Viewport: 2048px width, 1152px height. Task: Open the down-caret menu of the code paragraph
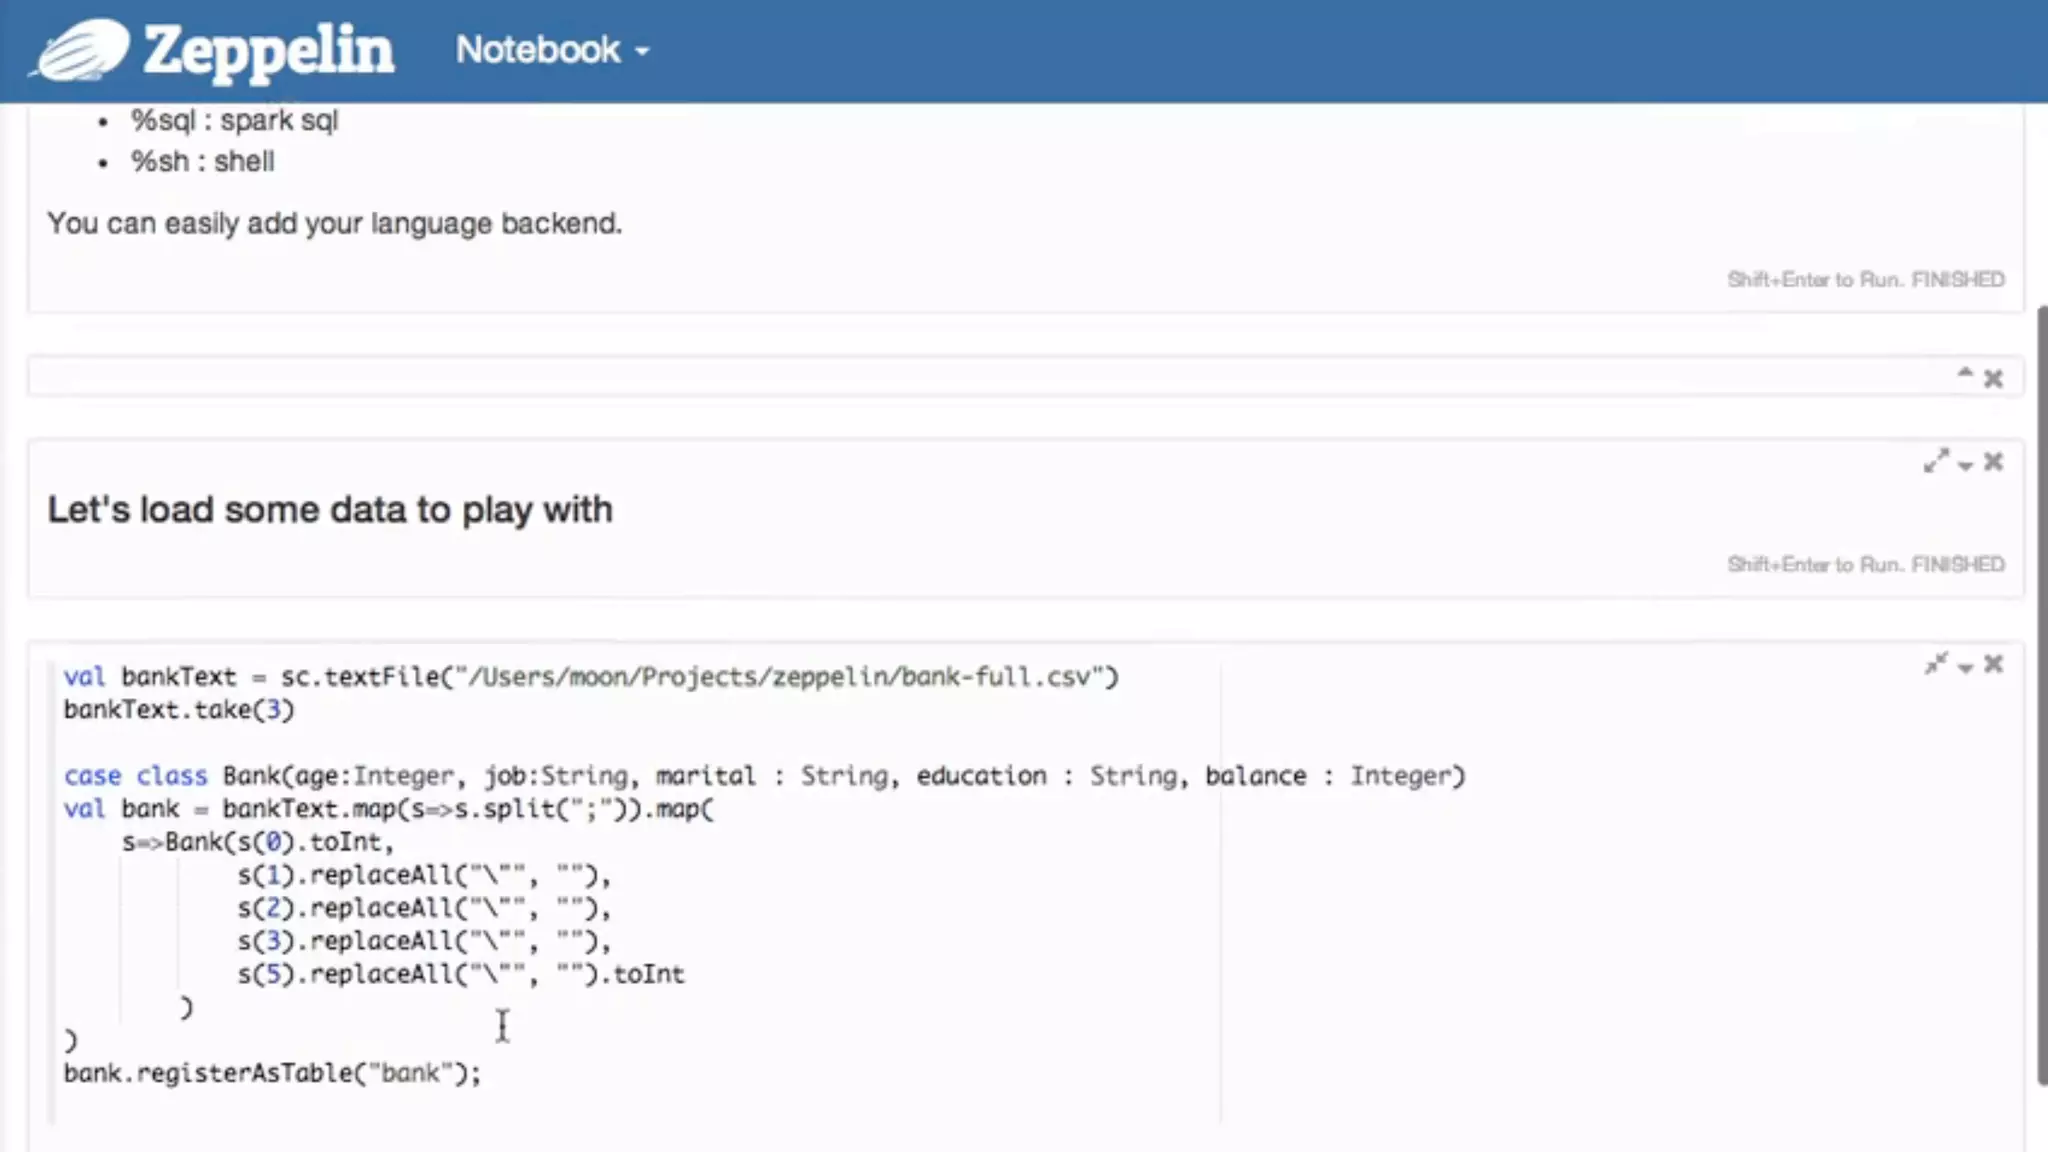[x=1965, y=668]
